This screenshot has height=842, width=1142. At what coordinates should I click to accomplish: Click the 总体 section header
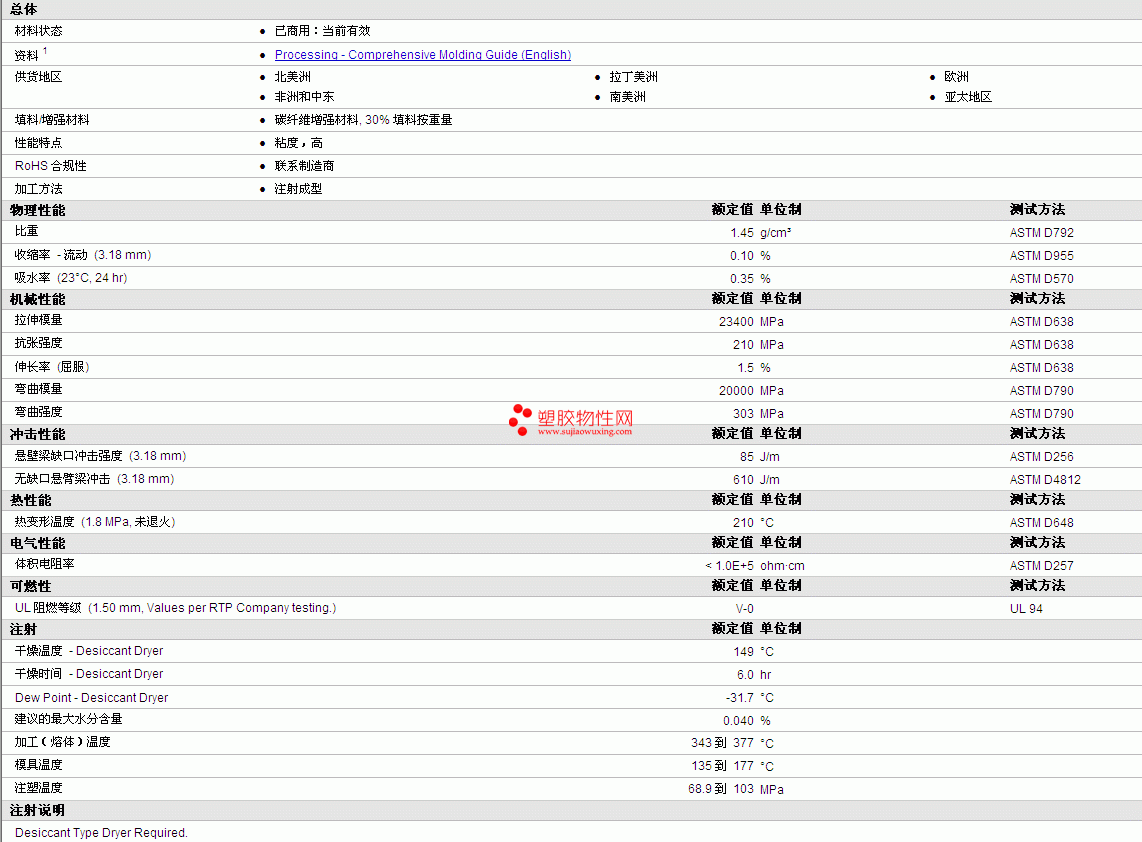coord(23,9)
